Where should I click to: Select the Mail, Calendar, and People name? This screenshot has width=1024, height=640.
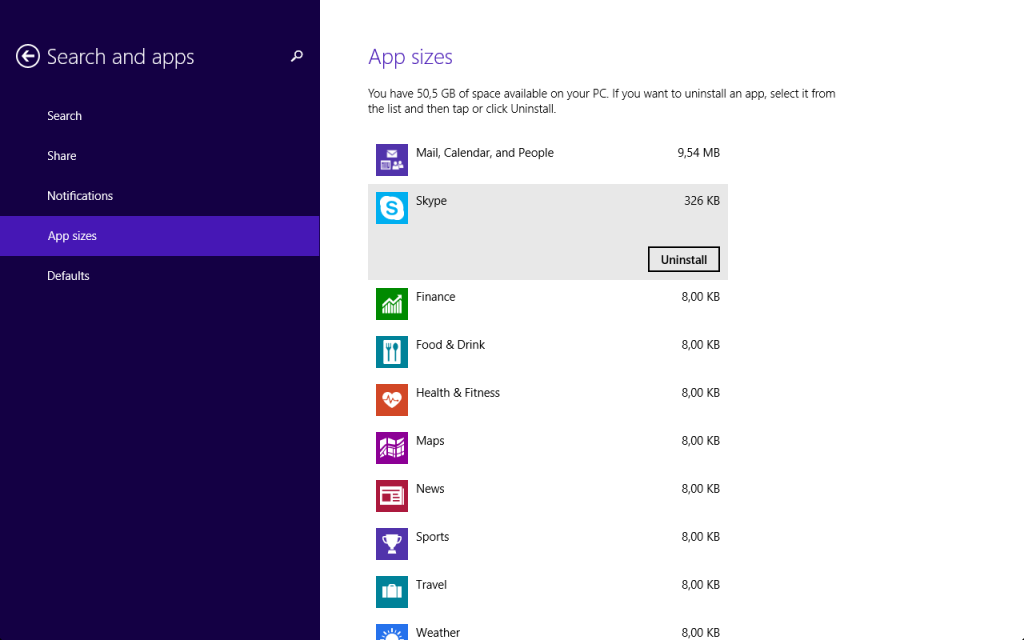tap(485, 153)
